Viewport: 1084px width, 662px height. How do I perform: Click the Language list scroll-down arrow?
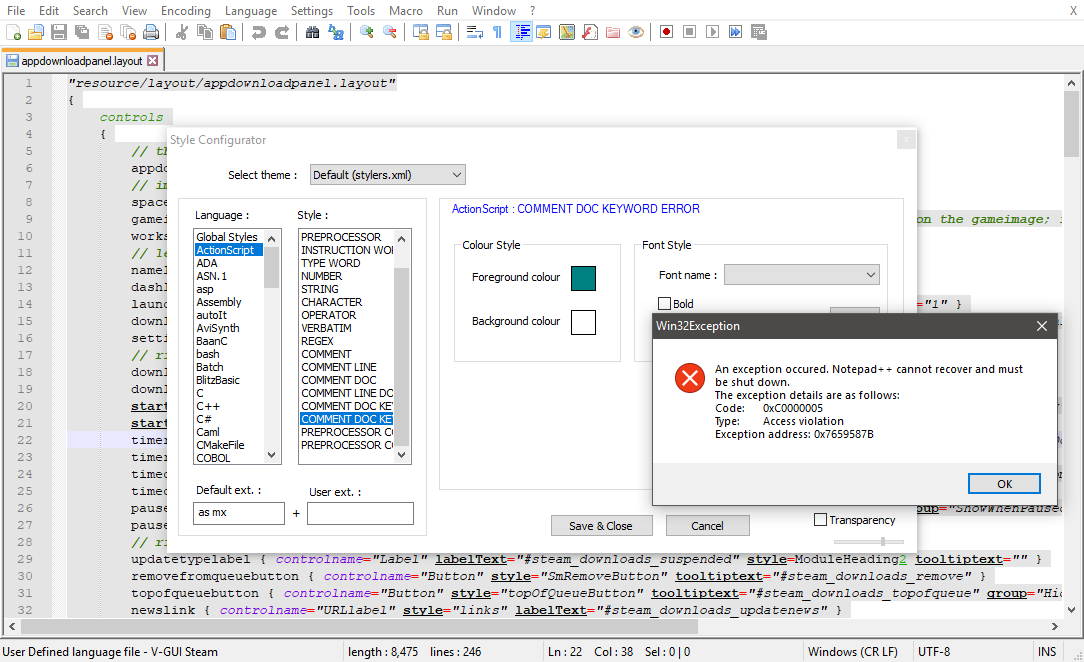pos(272,455)
